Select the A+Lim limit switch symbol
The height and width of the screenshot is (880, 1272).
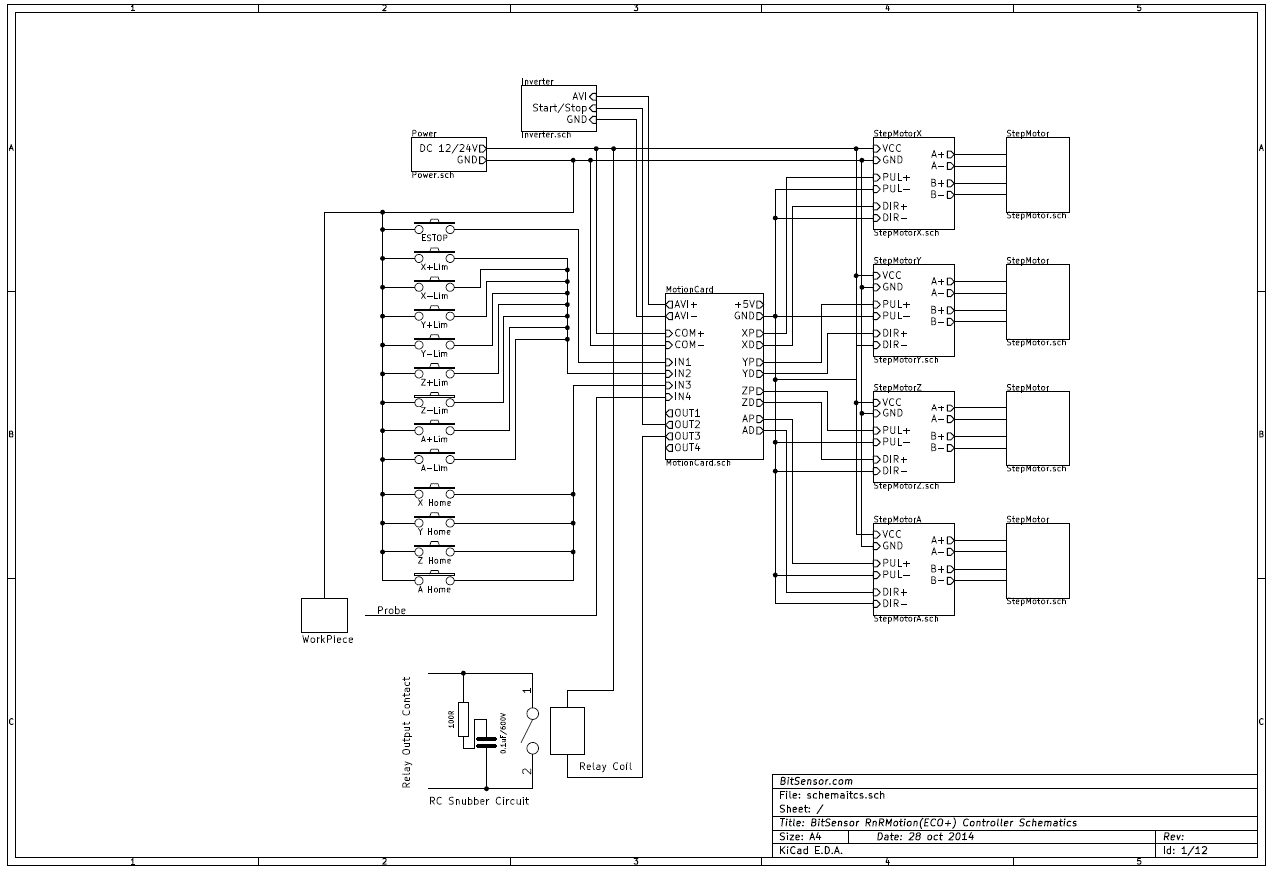point(434,429)
